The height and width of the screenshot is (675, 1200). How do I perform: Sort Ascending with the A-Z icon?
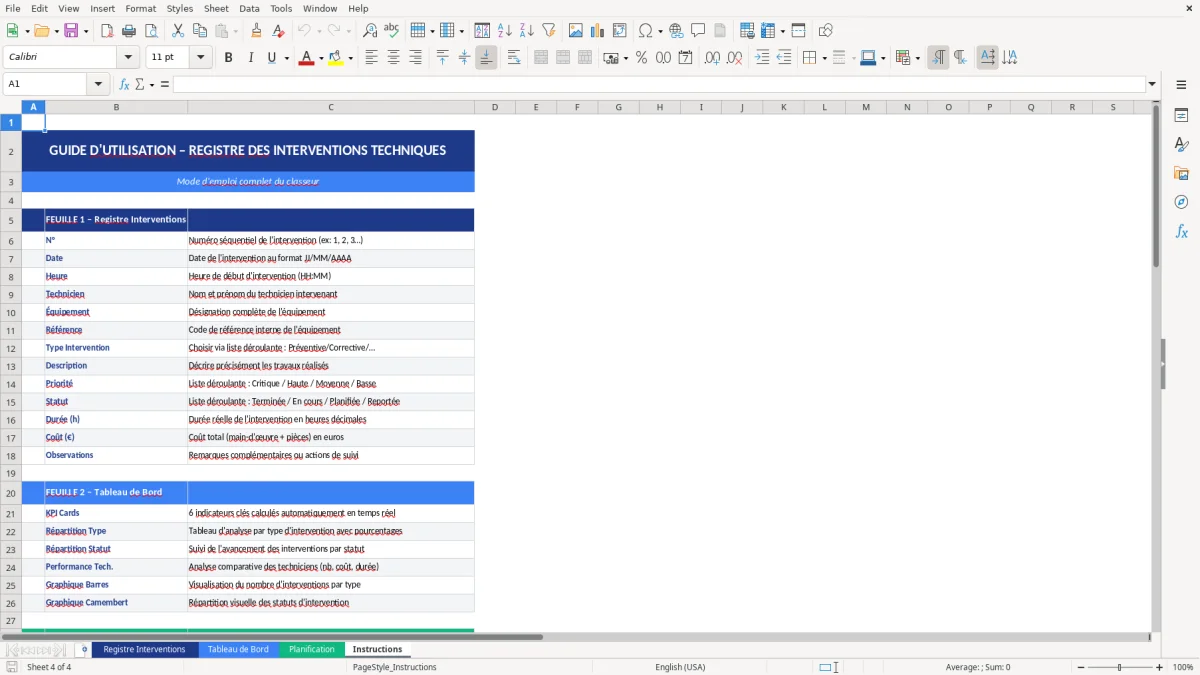pyautogui.click(x=504, y=31)
